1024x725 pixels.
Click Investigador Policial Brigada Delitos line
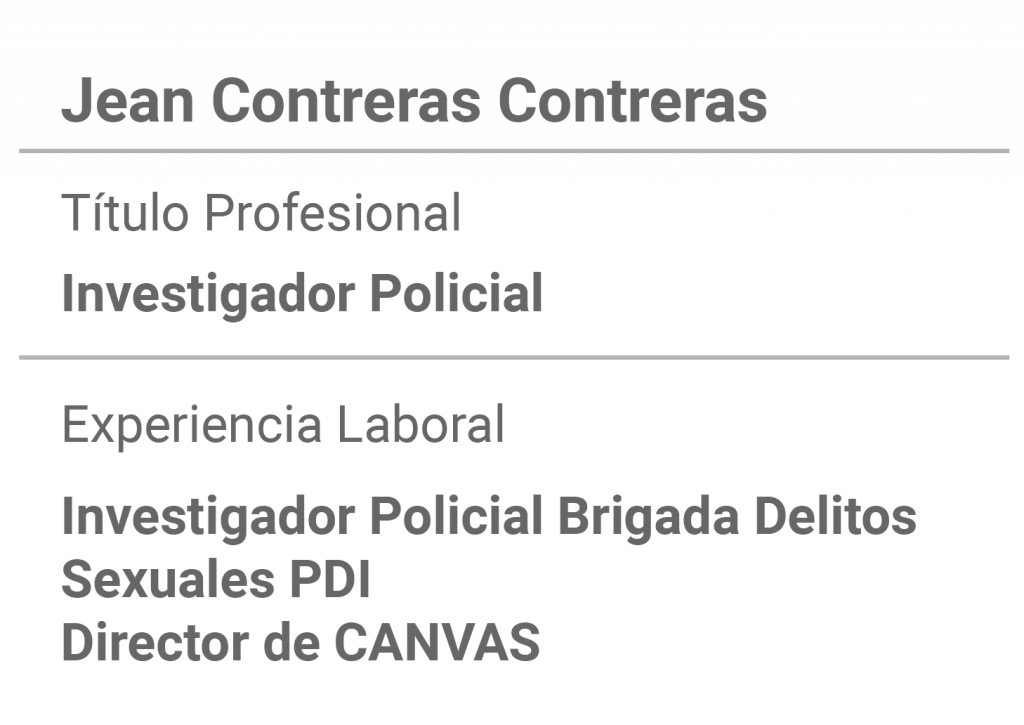click(489, 517)
